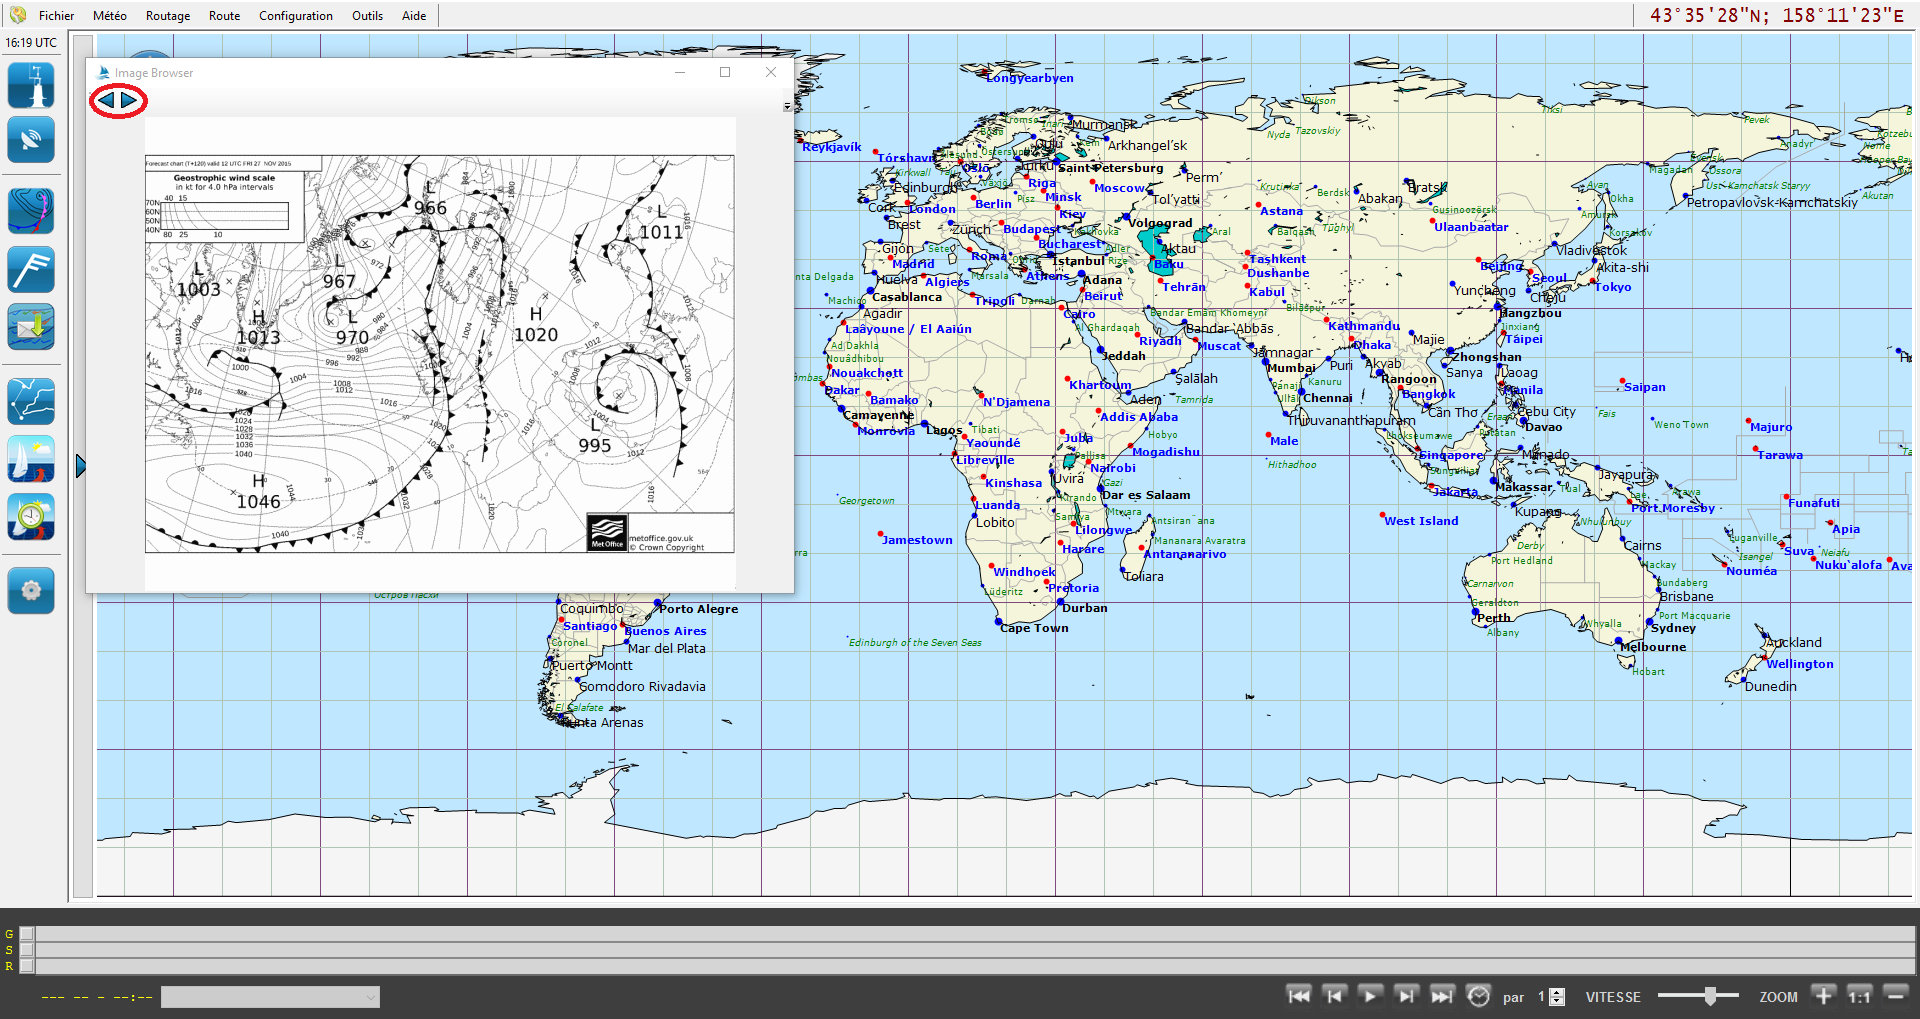Screen dimensions: 1920x1019
Task: Open the Météo menu
Action: tap(109, 16)
